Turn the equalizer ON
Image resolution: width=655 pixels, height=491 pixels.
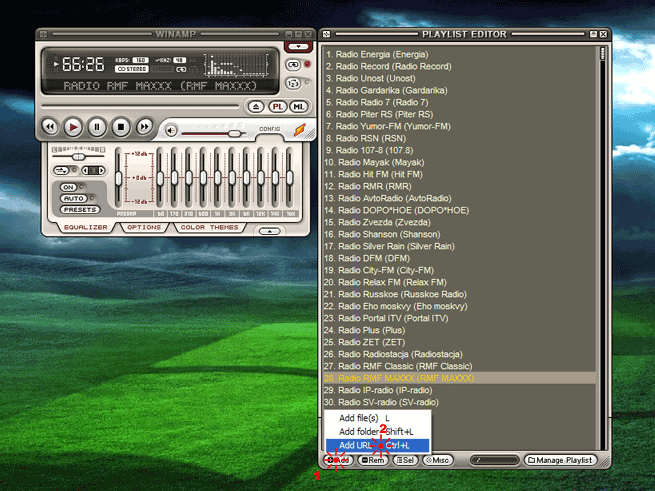[68, 187]
